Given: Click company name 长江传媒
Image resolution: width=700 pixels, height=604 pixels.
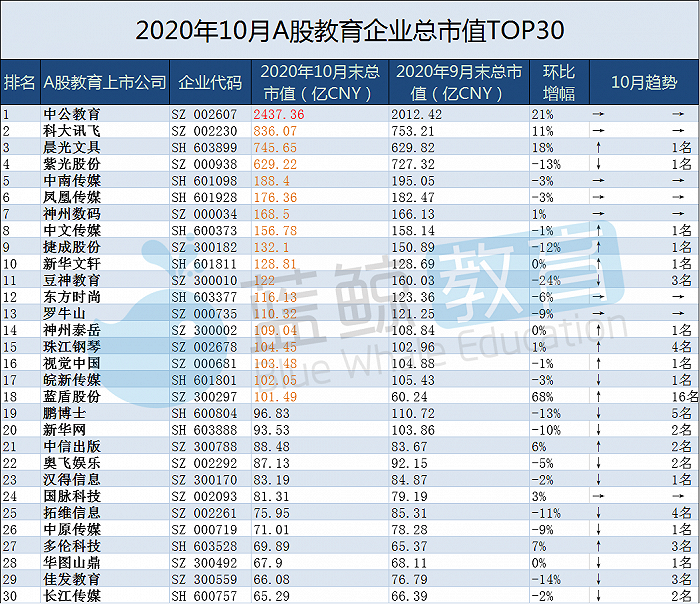Looking at the screenshot, I should [x=72, y=596].
